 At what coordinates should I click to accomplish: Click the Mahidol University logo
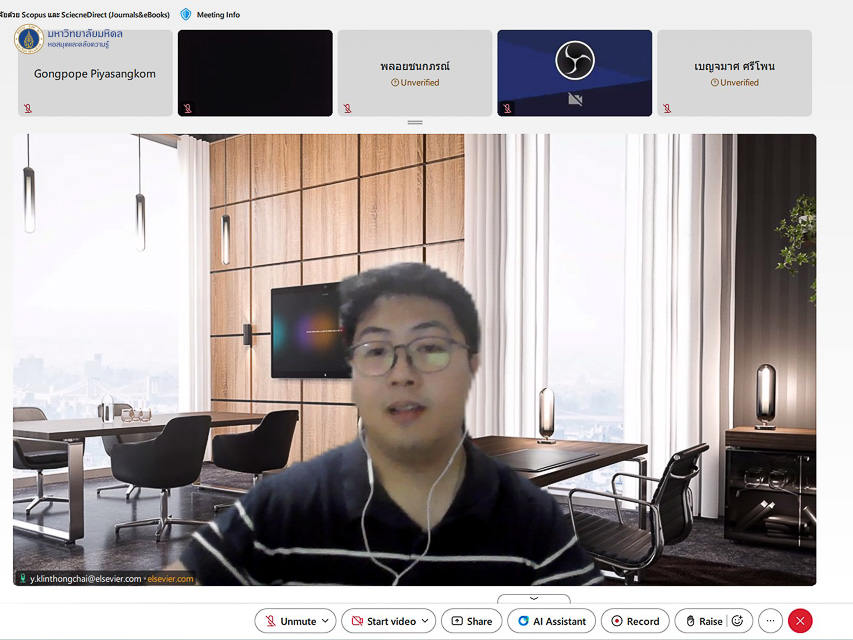29,39
